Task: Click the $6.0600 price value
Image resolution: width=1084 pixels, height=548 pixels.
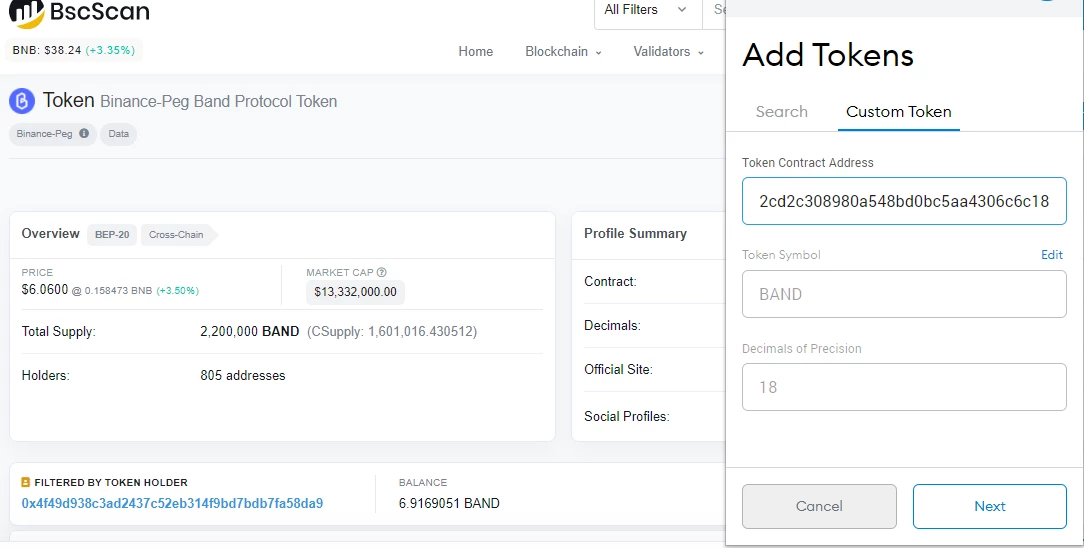Action: click(45, 290)
